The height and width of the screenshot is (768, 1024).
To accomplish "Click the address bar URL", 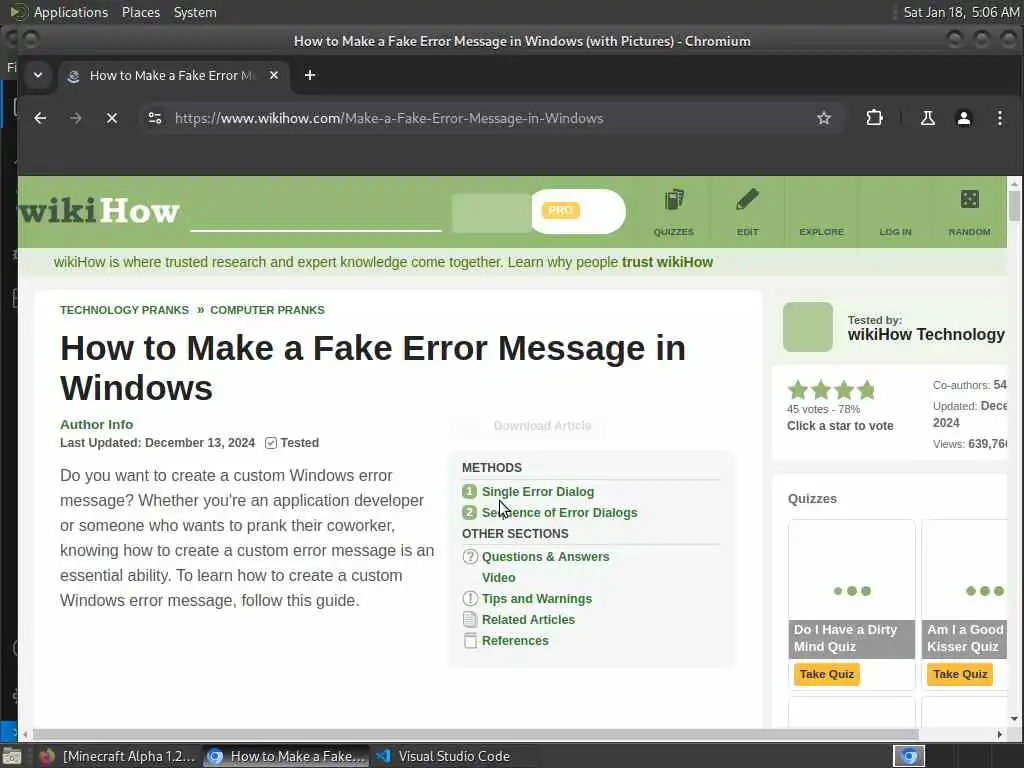I will click(x=389, y=118).
